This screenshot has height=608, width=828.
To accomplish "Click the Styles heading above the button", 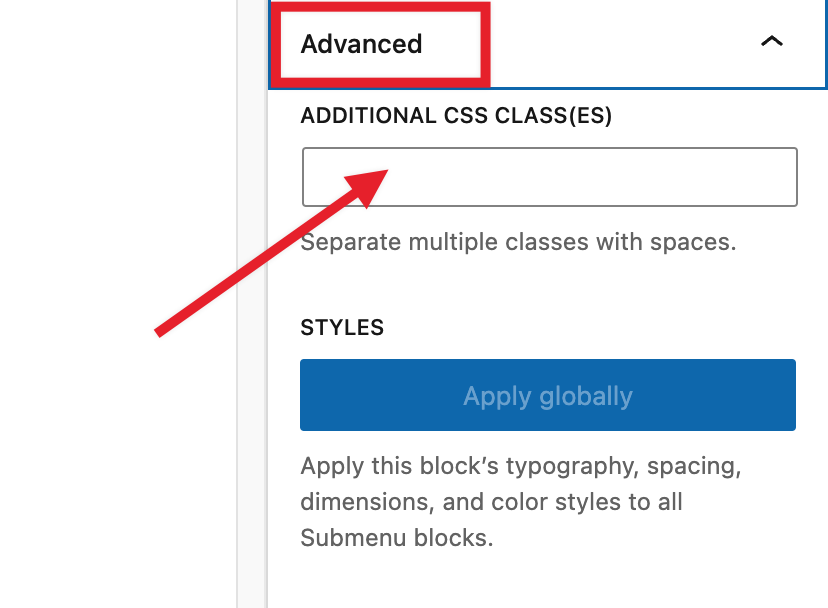I will tap(341, 327).
